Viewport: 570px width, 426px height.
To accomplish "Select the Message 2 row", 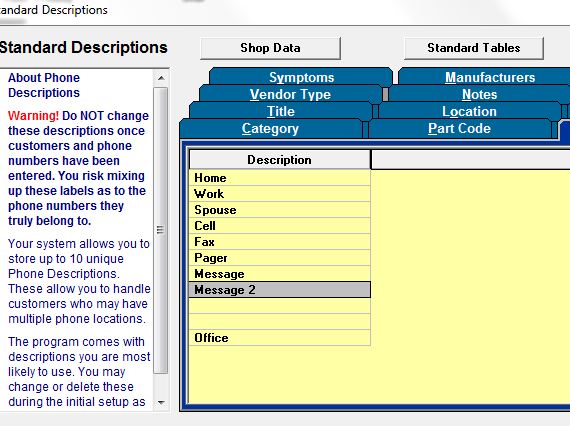I will point(280,290).
